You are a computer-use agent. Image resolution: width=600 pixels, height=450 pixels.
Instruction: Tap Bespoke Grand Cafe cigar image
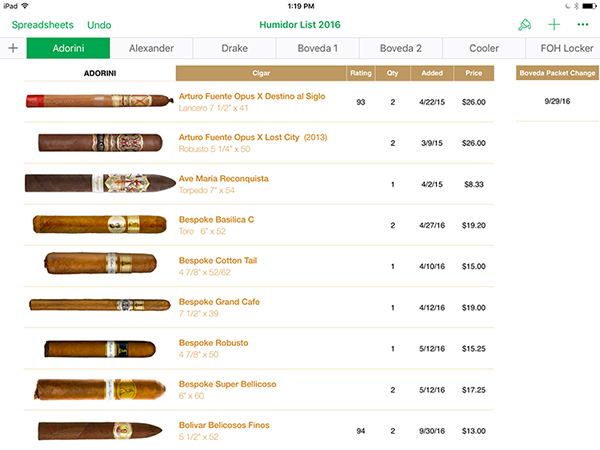[100, 305]
